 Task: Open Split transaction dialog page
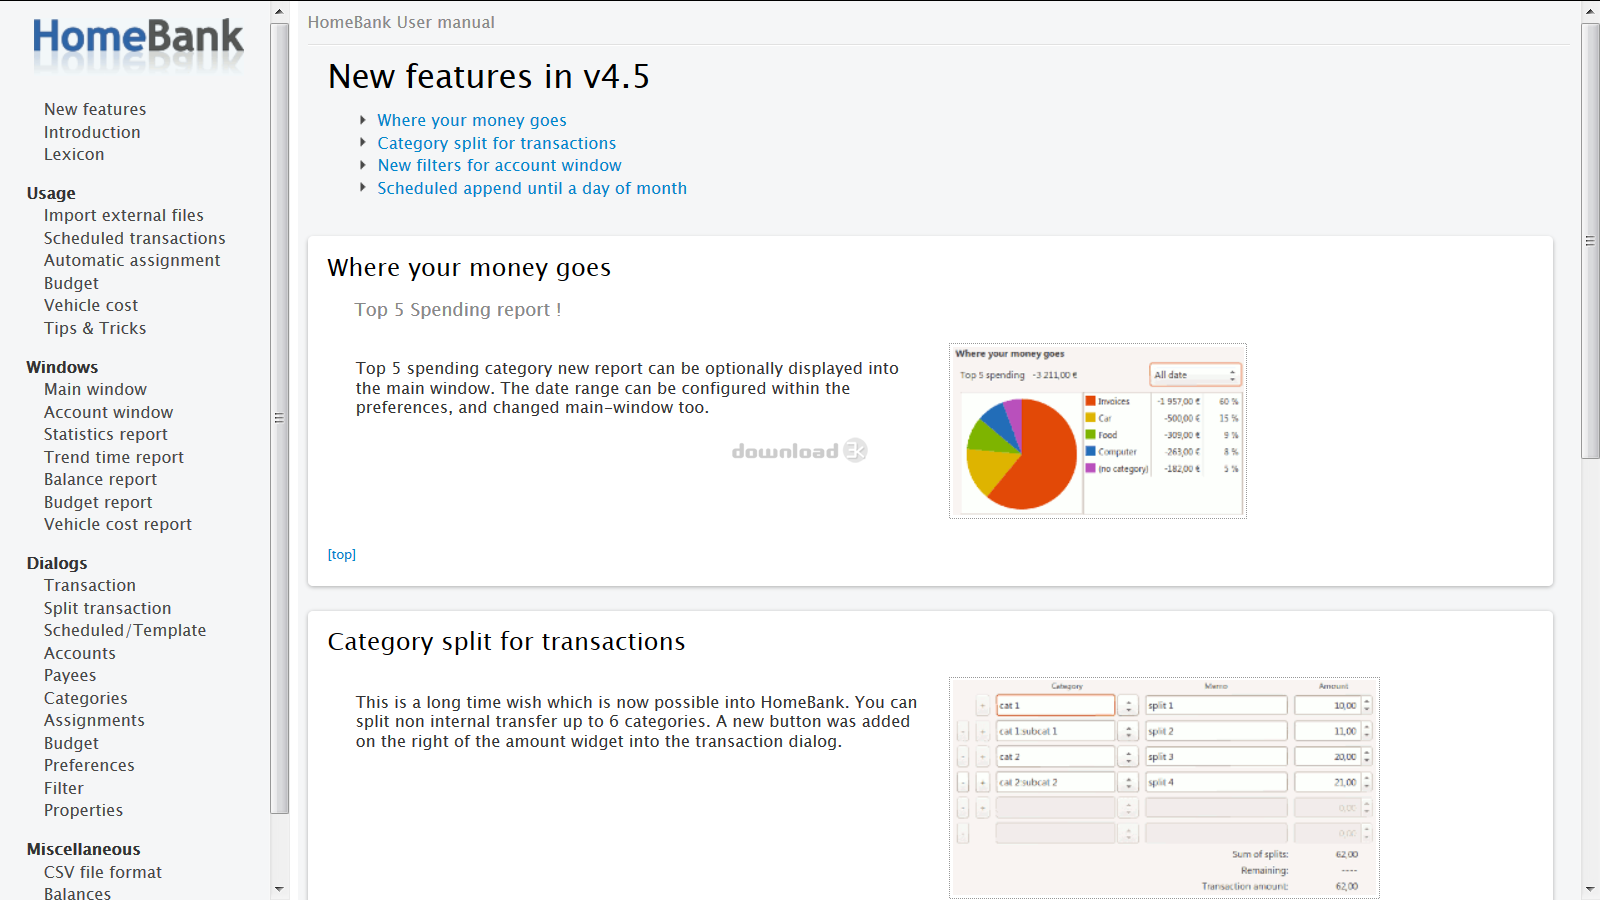coord(108,608)
